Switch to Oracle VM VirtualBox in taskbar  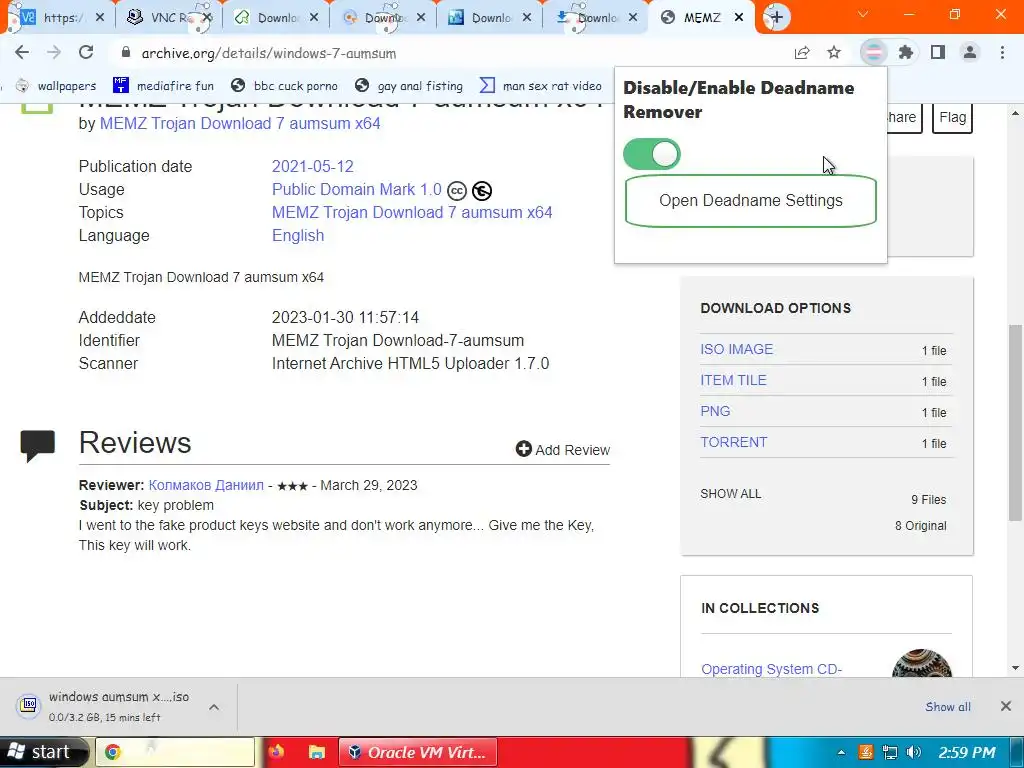click(418, 752)
